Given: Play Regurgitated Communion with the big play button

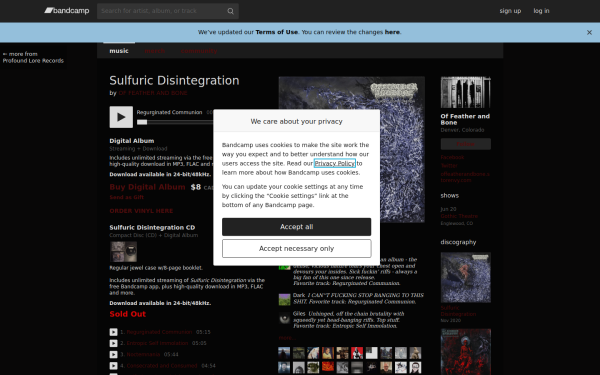Looking at the screenshot, I should click(x=121, y=117).
